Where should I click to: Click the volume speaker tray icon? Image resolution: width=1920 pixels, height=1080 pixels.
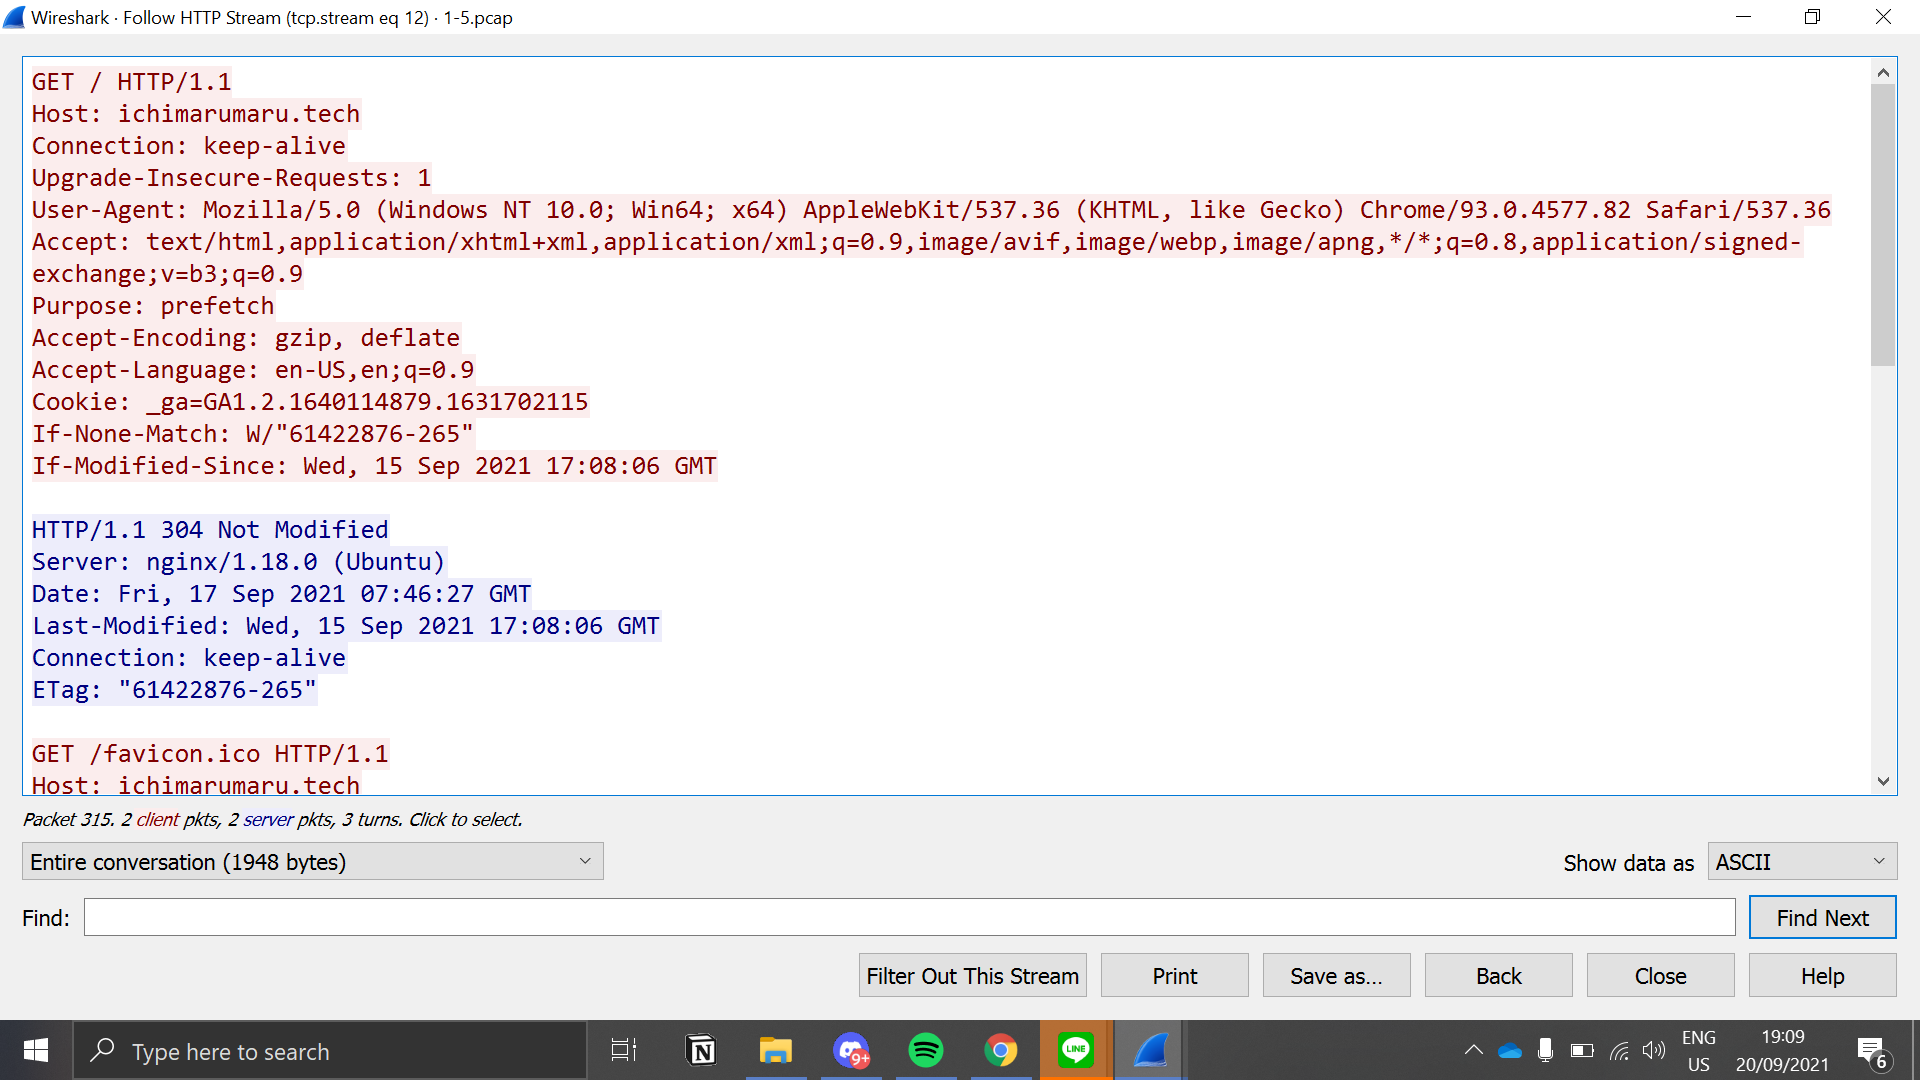(1653, 1051)
